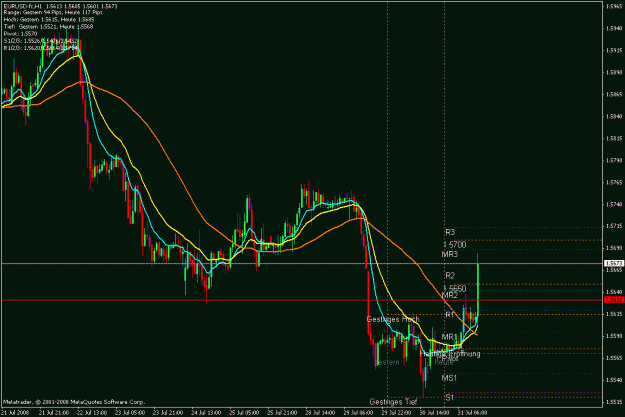Select the S1 support label
The image size is (625, 417).
(450, 397)
